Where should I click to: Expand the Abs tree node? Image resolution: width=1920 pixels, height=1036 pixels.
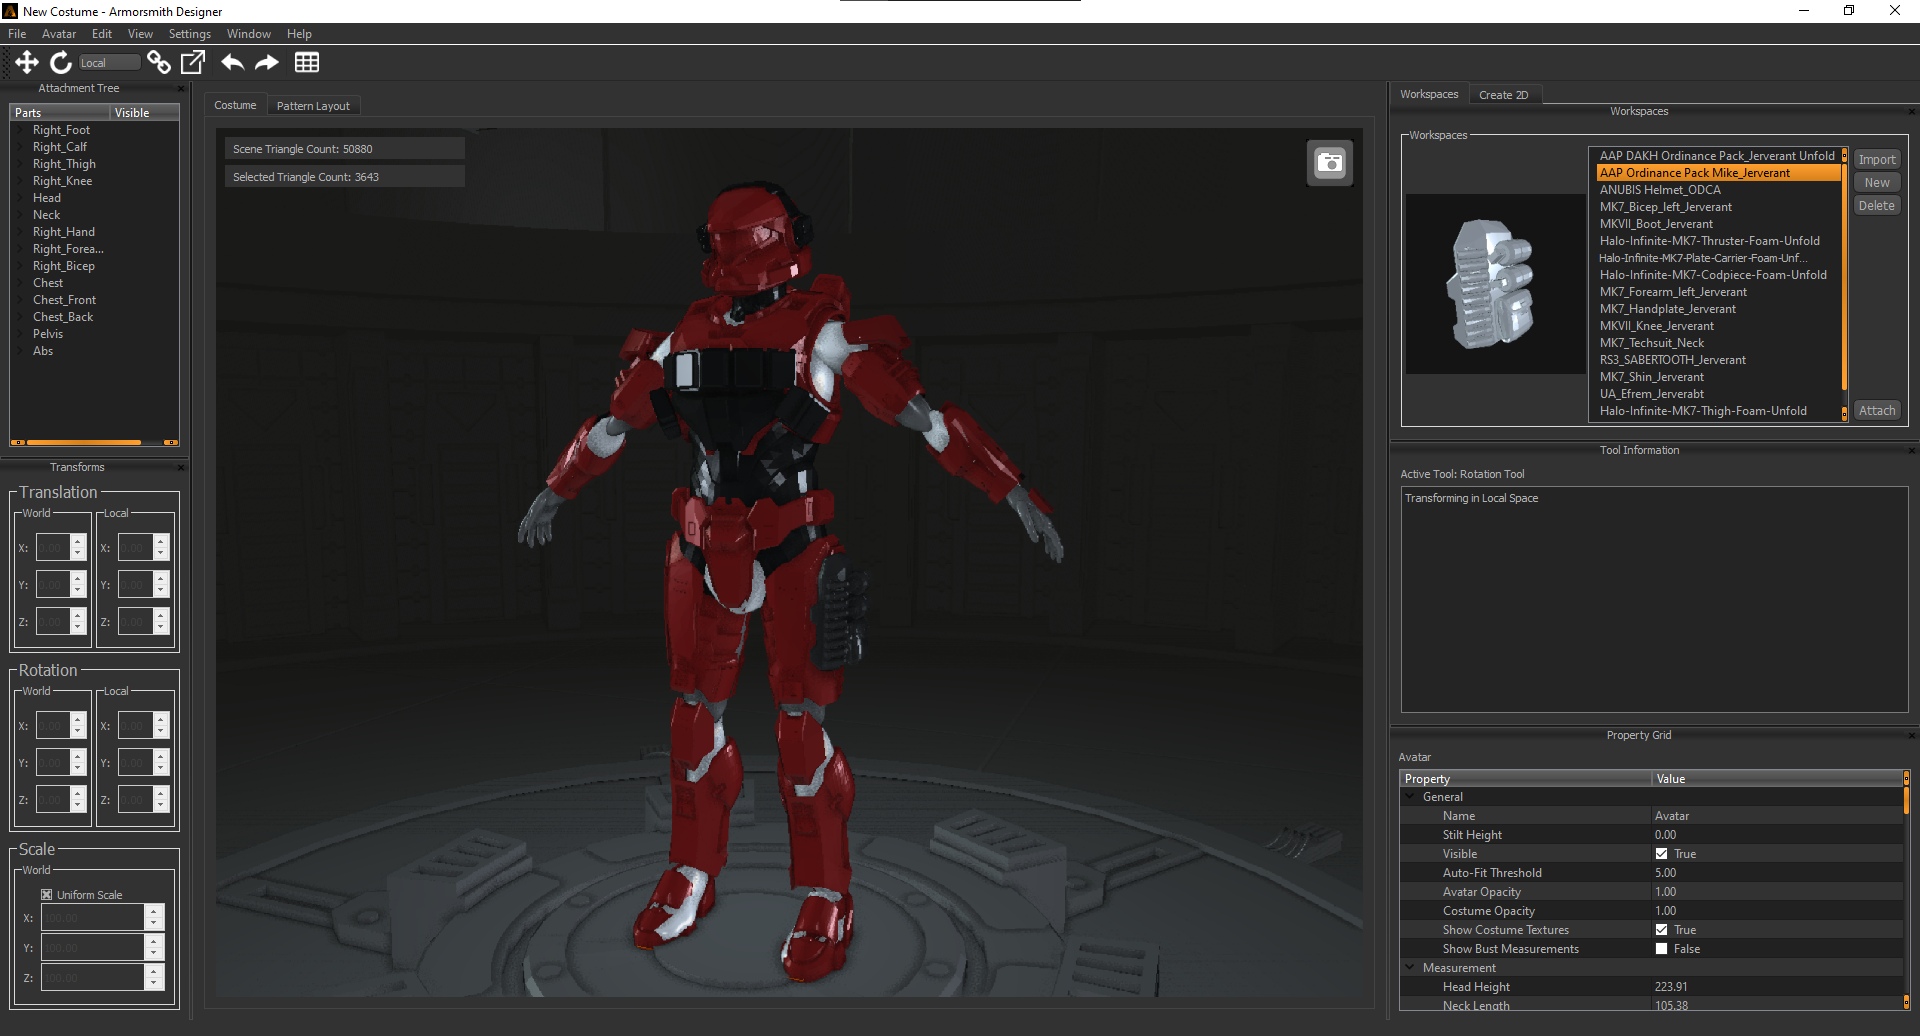(20, 351)
